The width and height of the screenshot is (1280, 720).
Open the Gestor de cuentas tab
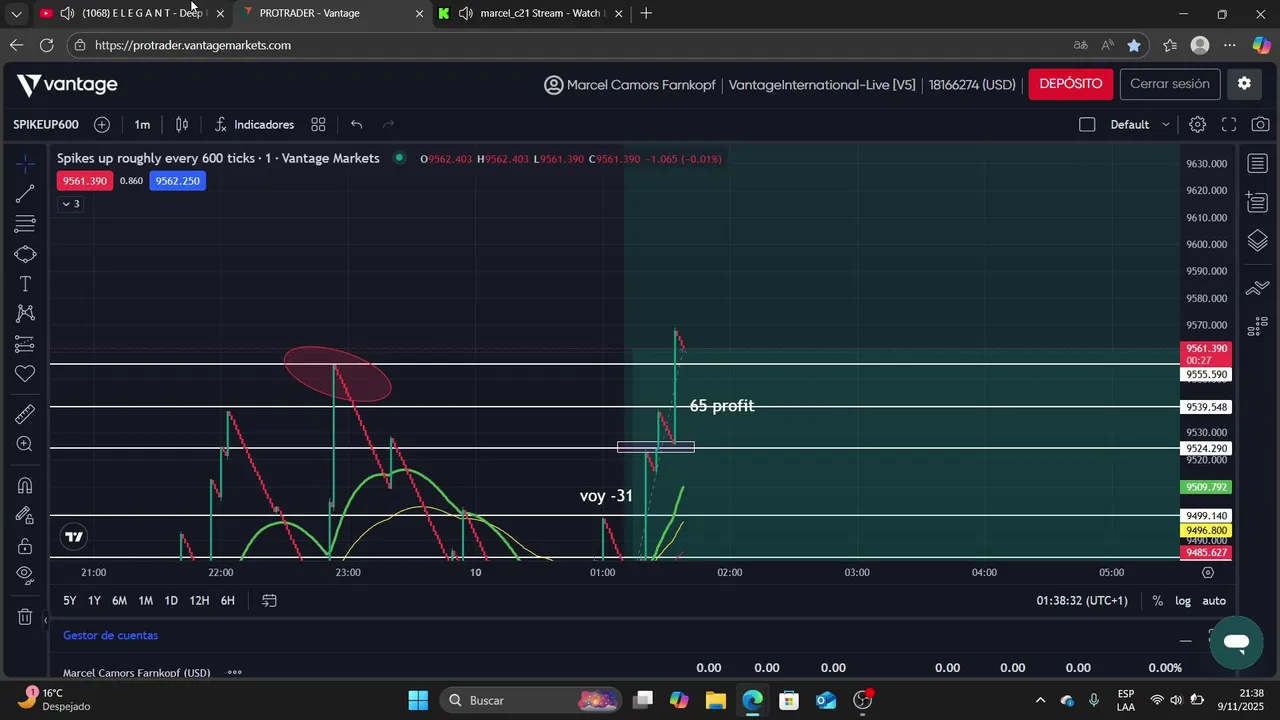(x=110, y=636)
